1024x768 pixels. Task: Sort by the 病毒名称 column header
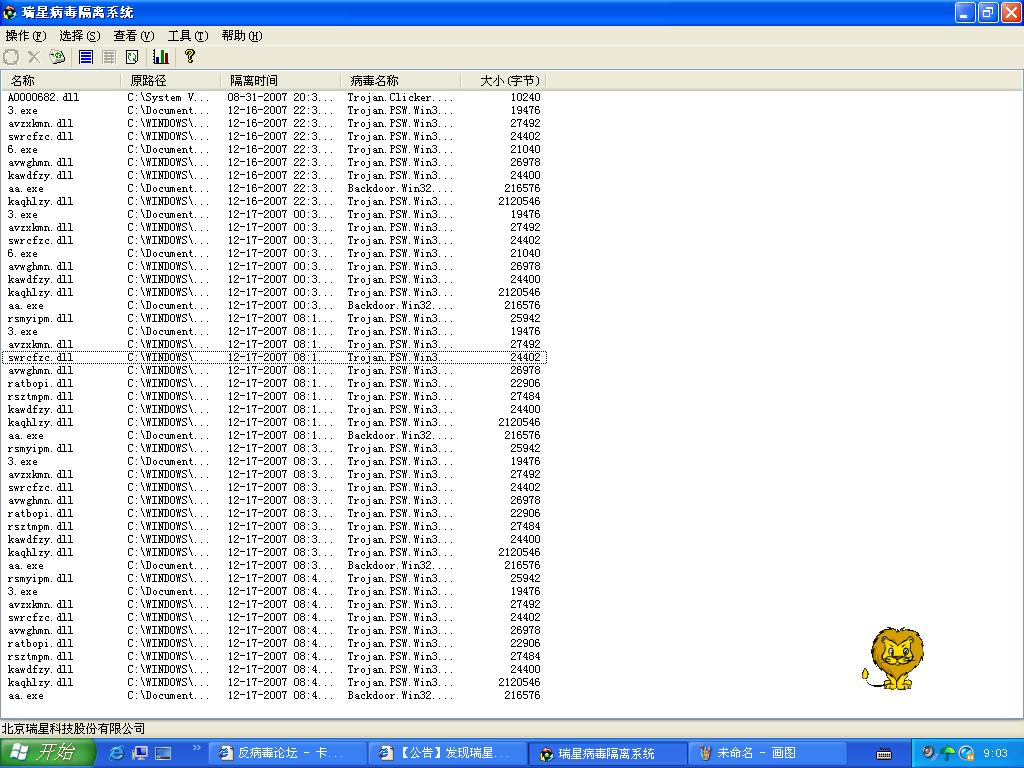(x=400, y=80)
